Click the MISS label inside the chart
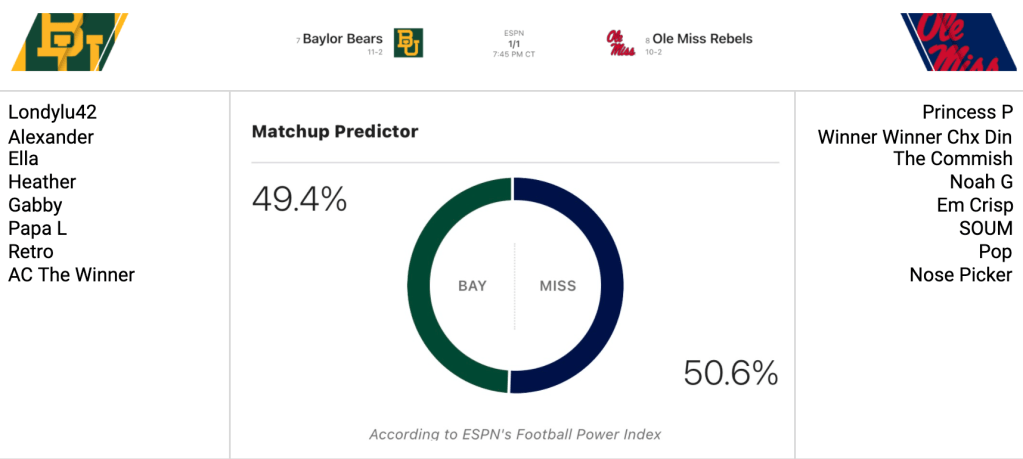 pos(557,286)
